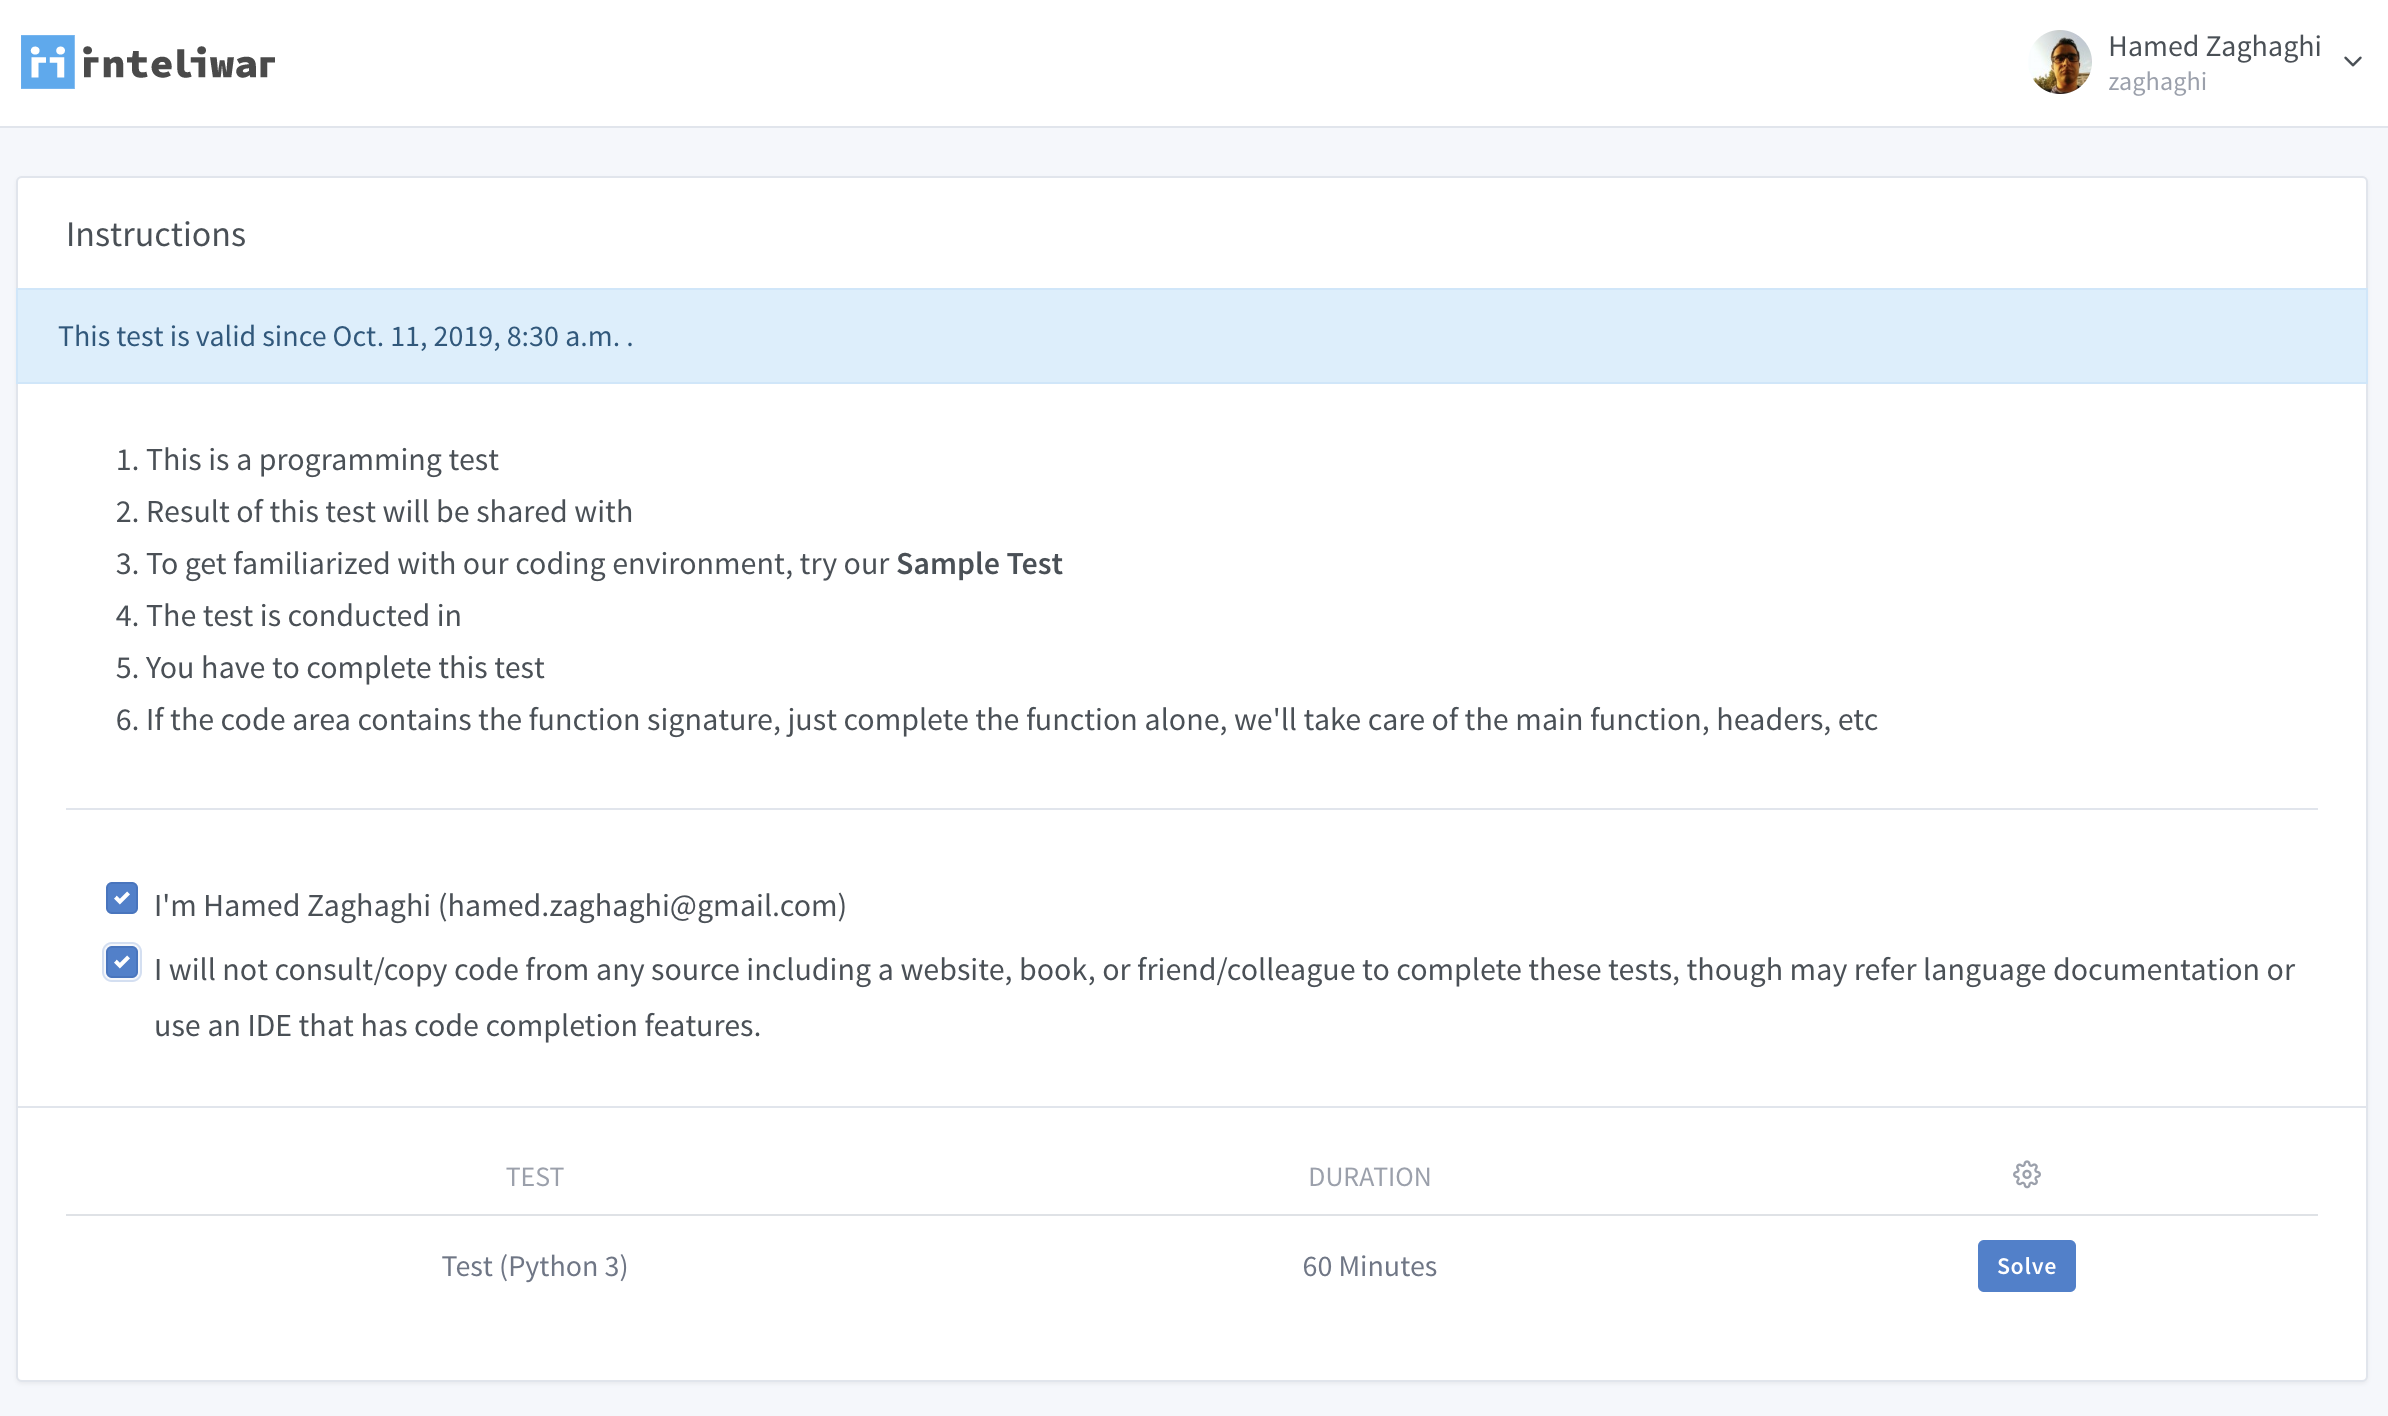Image resolution: width=2388 pixels, height=1416 pixels.
Task: Click the user profile avatar photo
Action: 2060,62
